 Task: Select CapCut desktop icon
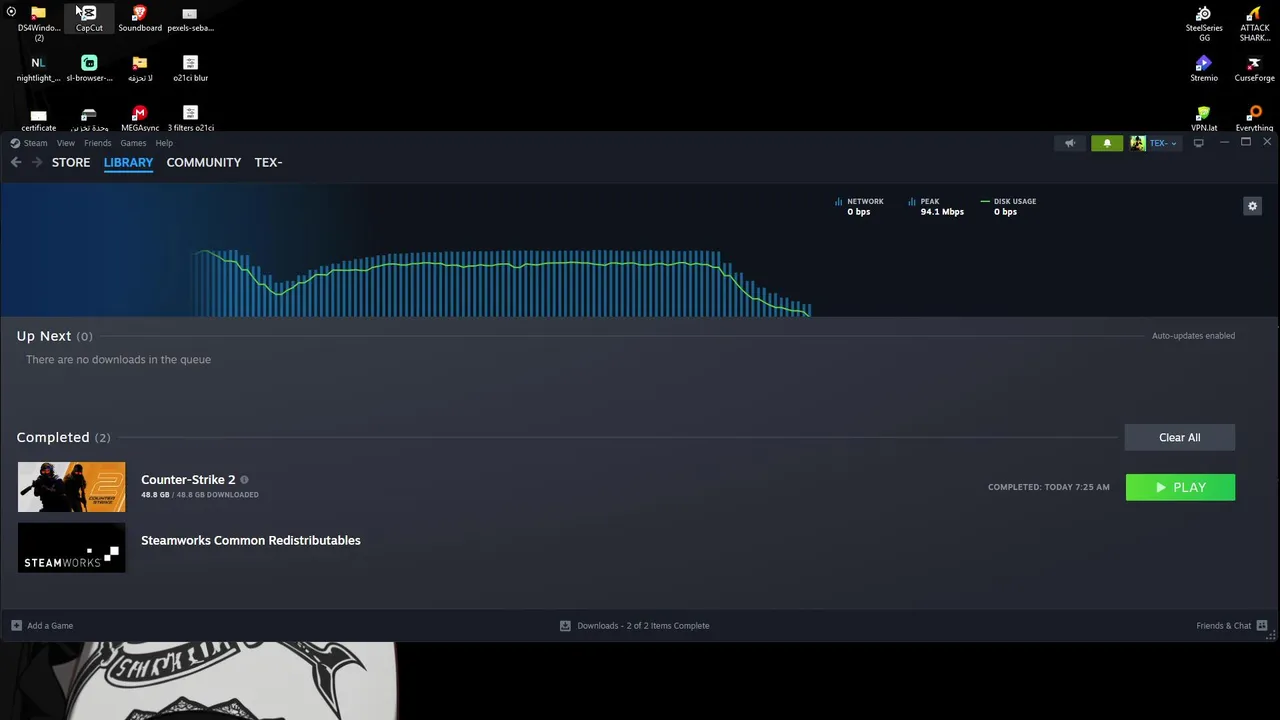pyautogui.click(x=89, y=18)
